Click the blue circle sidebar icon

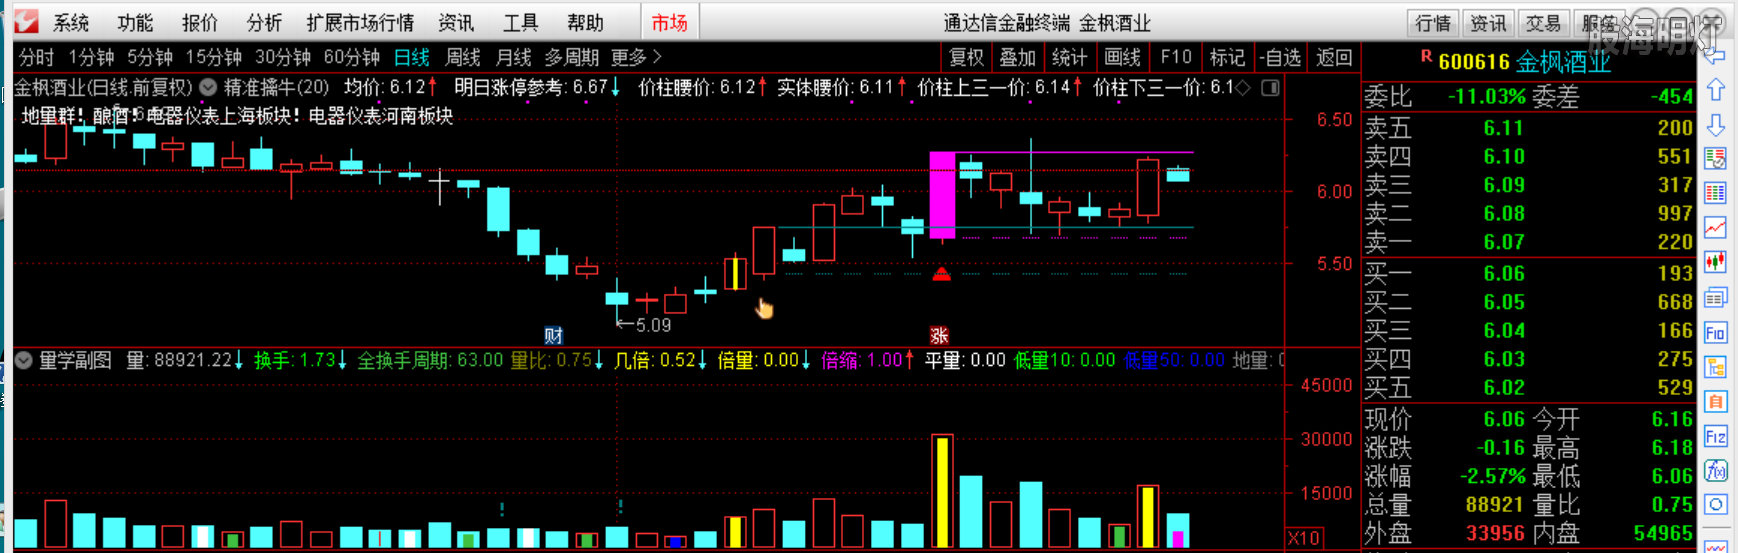point(1716,505)
